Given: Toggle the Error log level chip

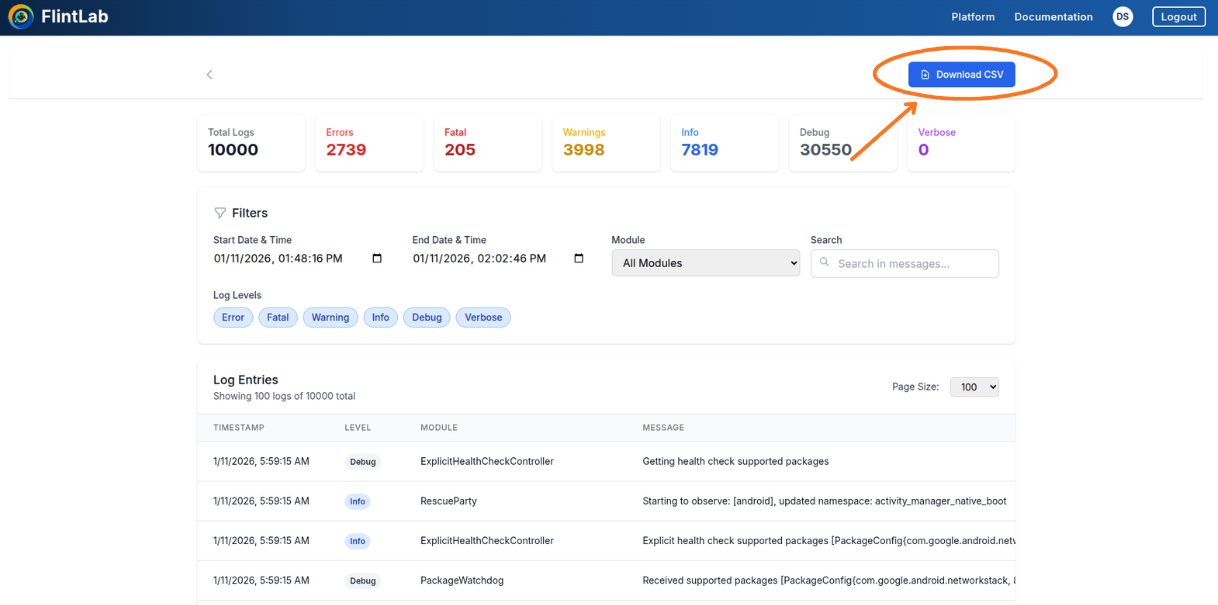Looking at the screenshot, I should pos(233,317).
